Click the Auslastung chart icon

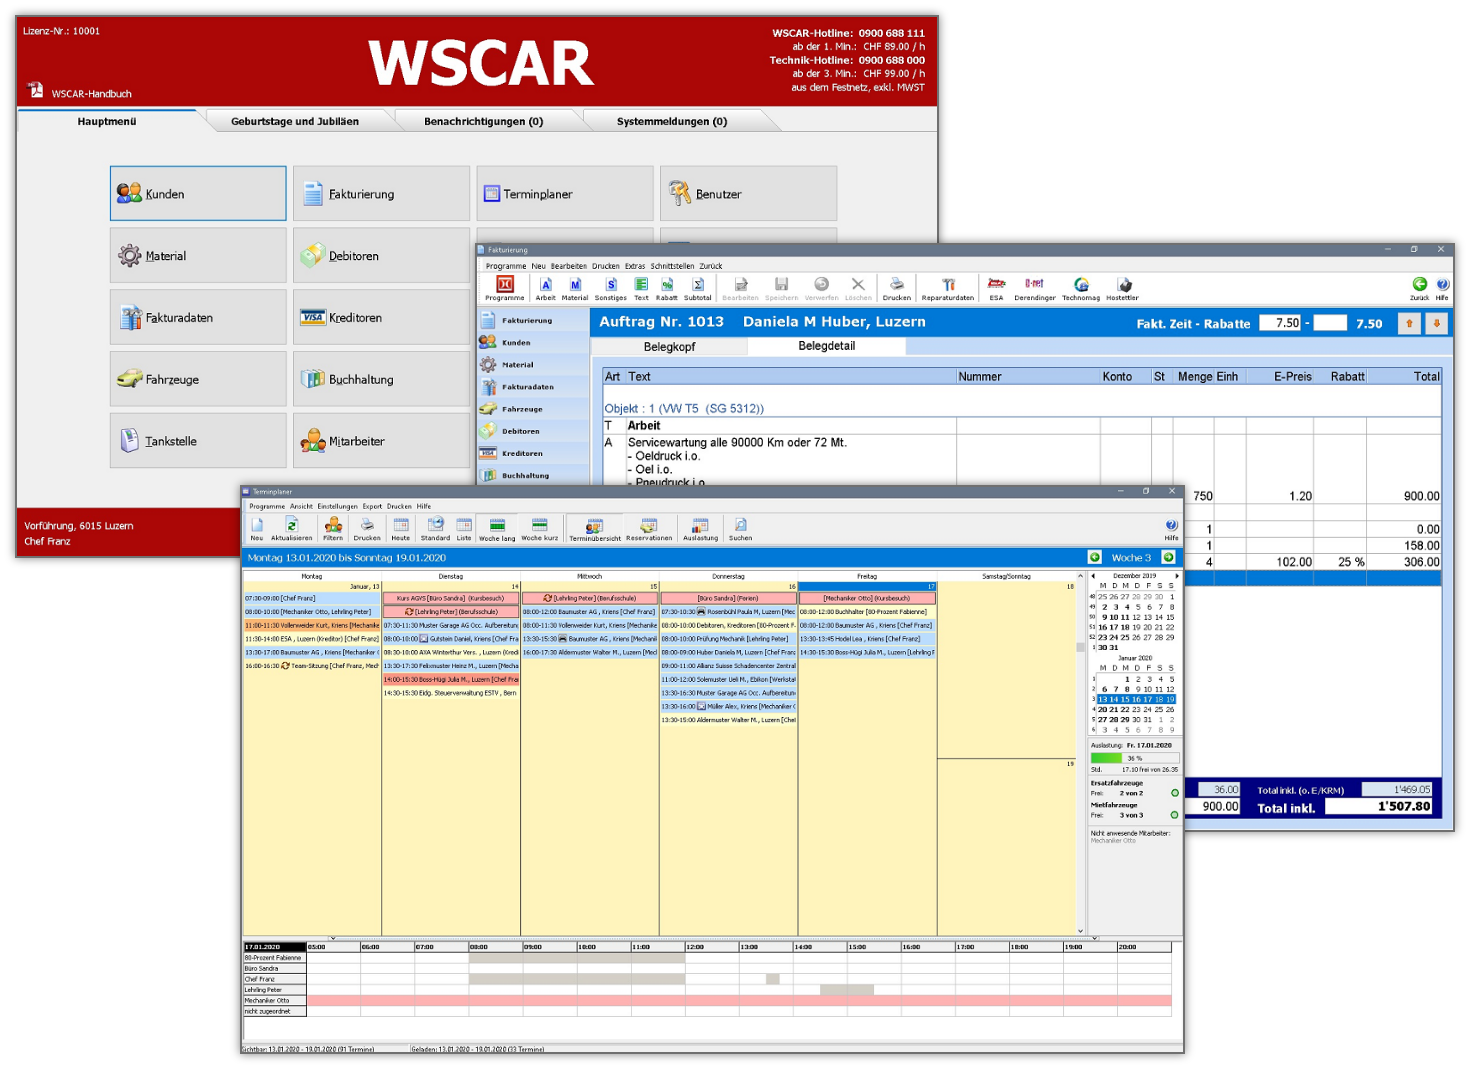pos(700,527)
